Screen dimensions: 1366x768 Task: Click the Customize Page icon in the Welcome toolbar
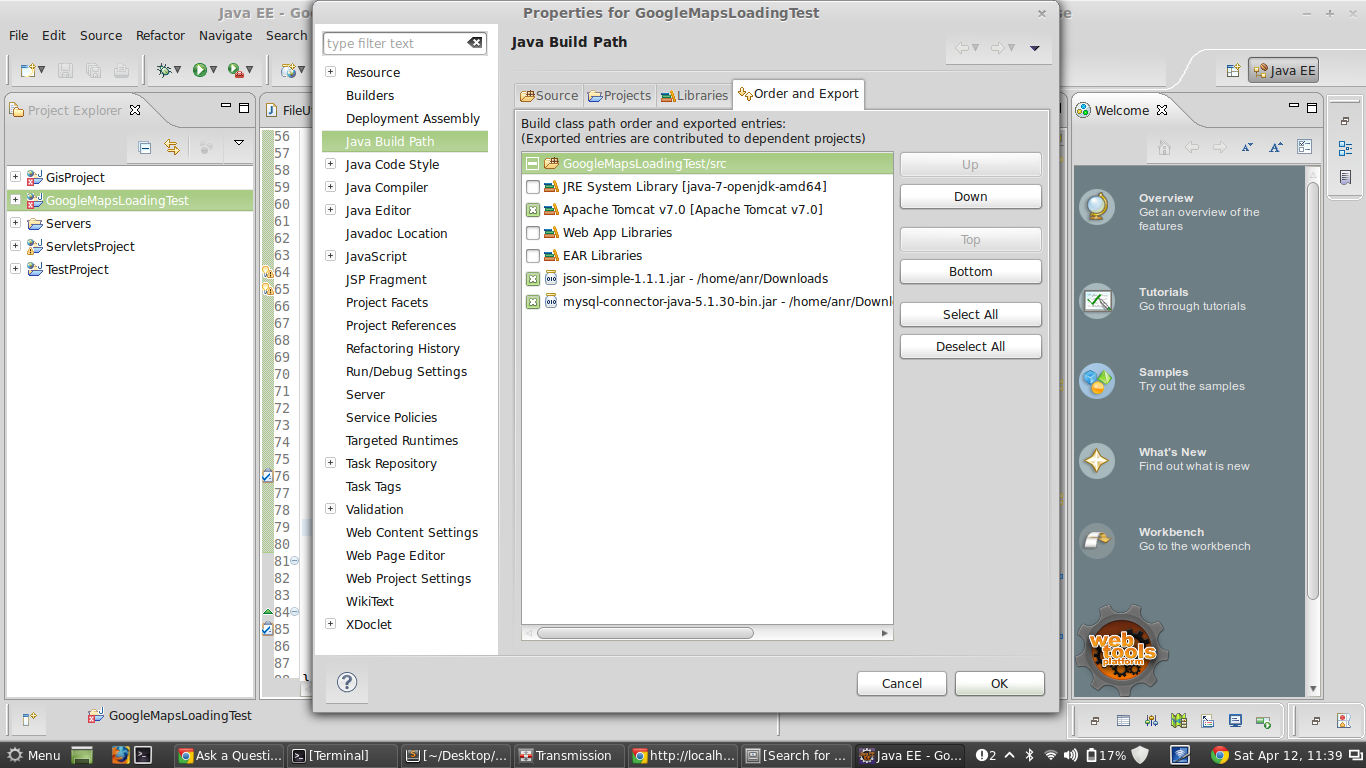click(x=1304, y=147)
